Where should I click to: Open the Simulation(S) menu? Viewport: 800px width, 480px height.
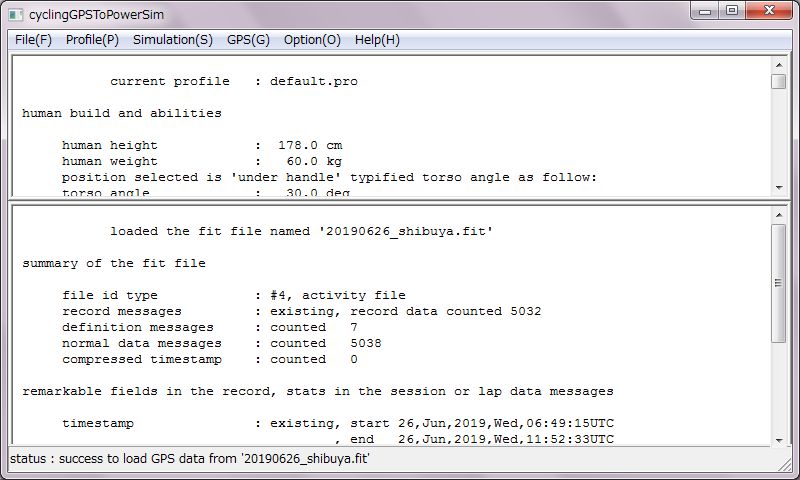click(173, 40)
